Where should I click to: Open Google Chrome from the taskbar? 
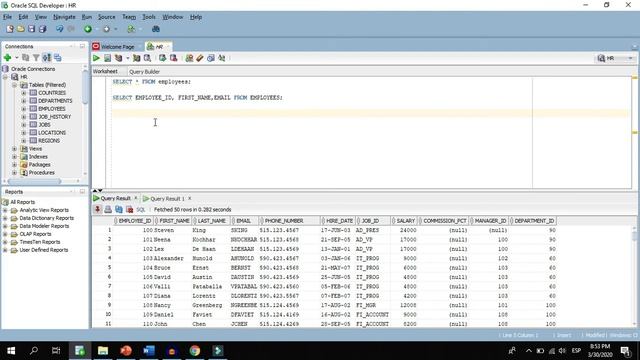(195, 351)
